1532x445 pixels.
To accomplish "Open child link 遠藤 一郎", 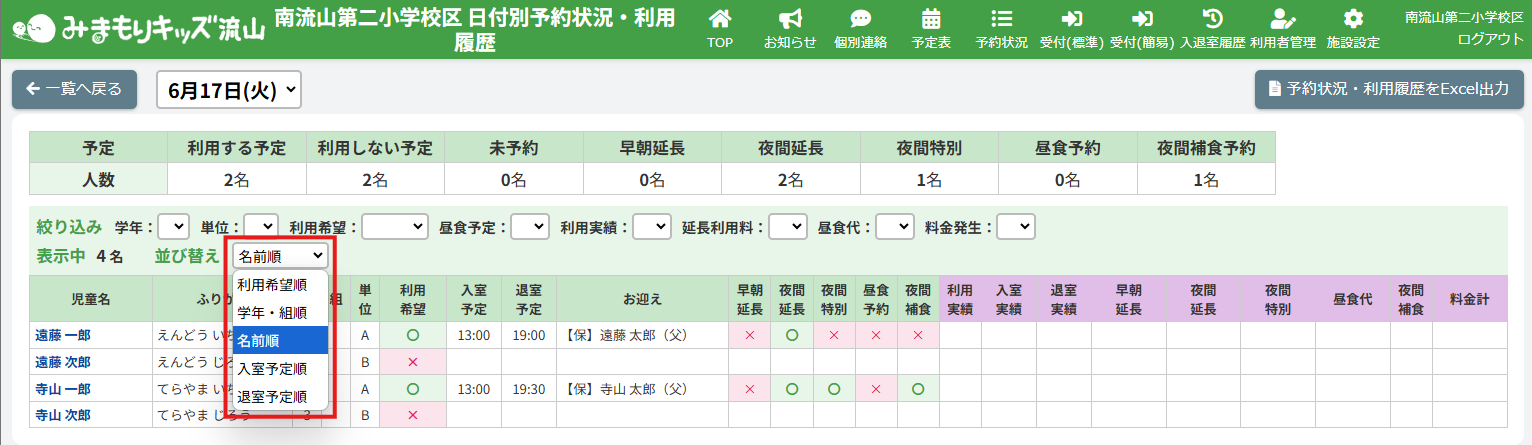I will [x=63, y=335].
